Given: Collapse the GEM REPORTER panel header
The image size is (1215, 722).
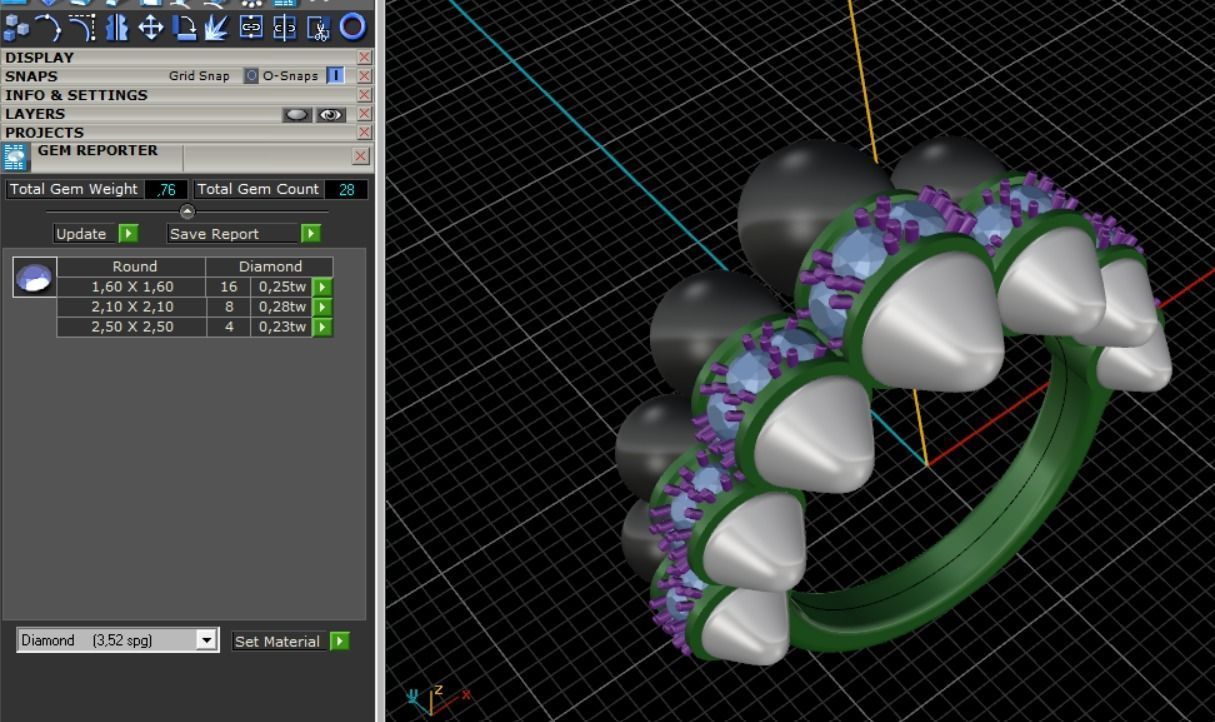Looking at the screenshot, I should tap(98, 151).
